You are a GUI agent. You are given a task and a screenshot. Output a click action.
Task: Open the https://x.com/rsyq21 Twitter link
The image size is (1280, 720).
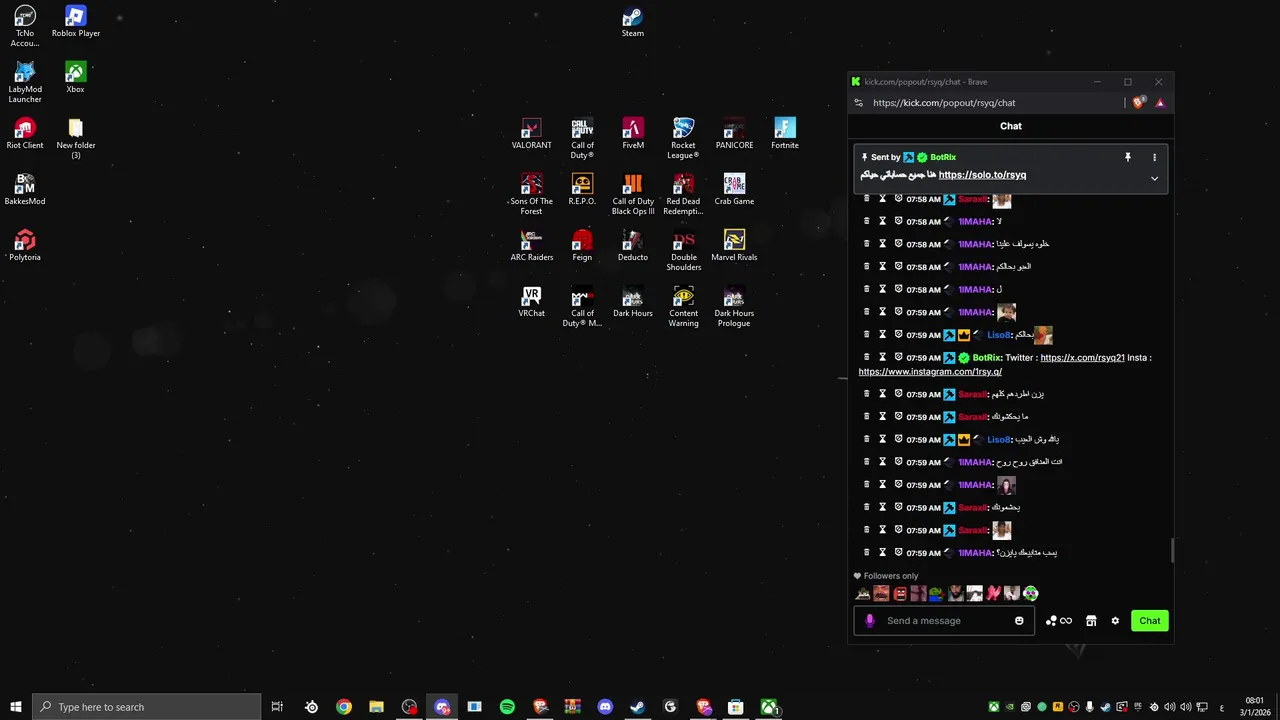pos(1082,358)
